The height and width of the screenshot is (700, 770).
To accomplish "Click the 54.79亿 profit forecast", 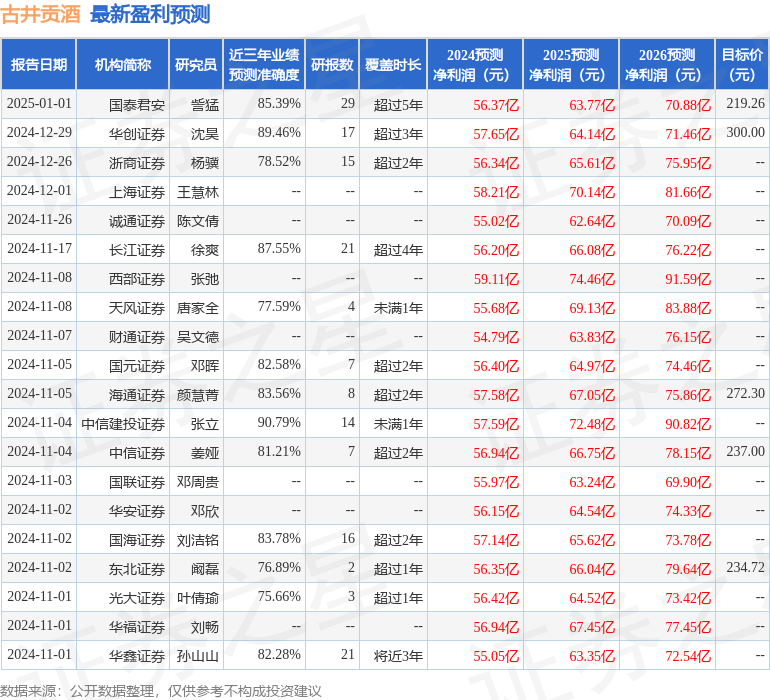I will pyautogui.click(x=496, y=337).
